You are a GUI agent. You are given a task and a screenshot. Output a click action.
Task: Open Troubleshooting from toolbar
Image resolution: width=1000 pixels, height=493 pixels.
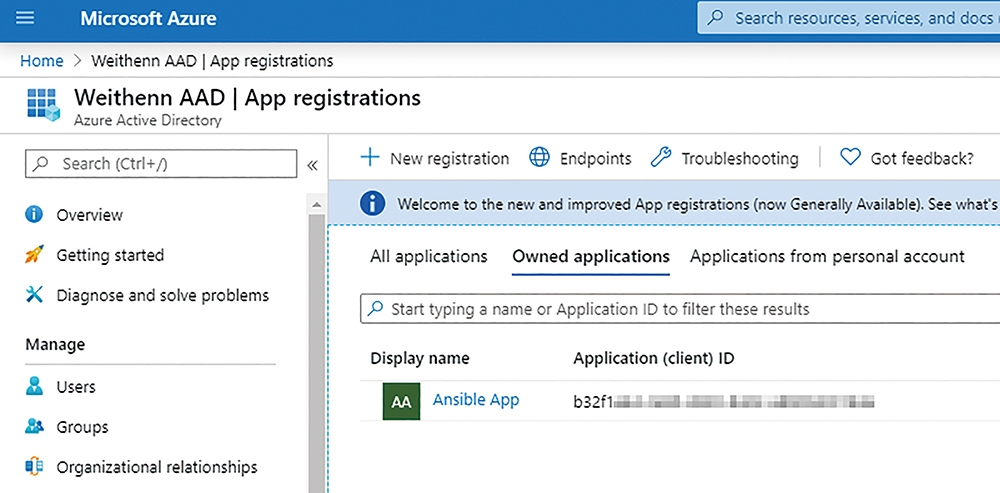click(x=724, y=158)
